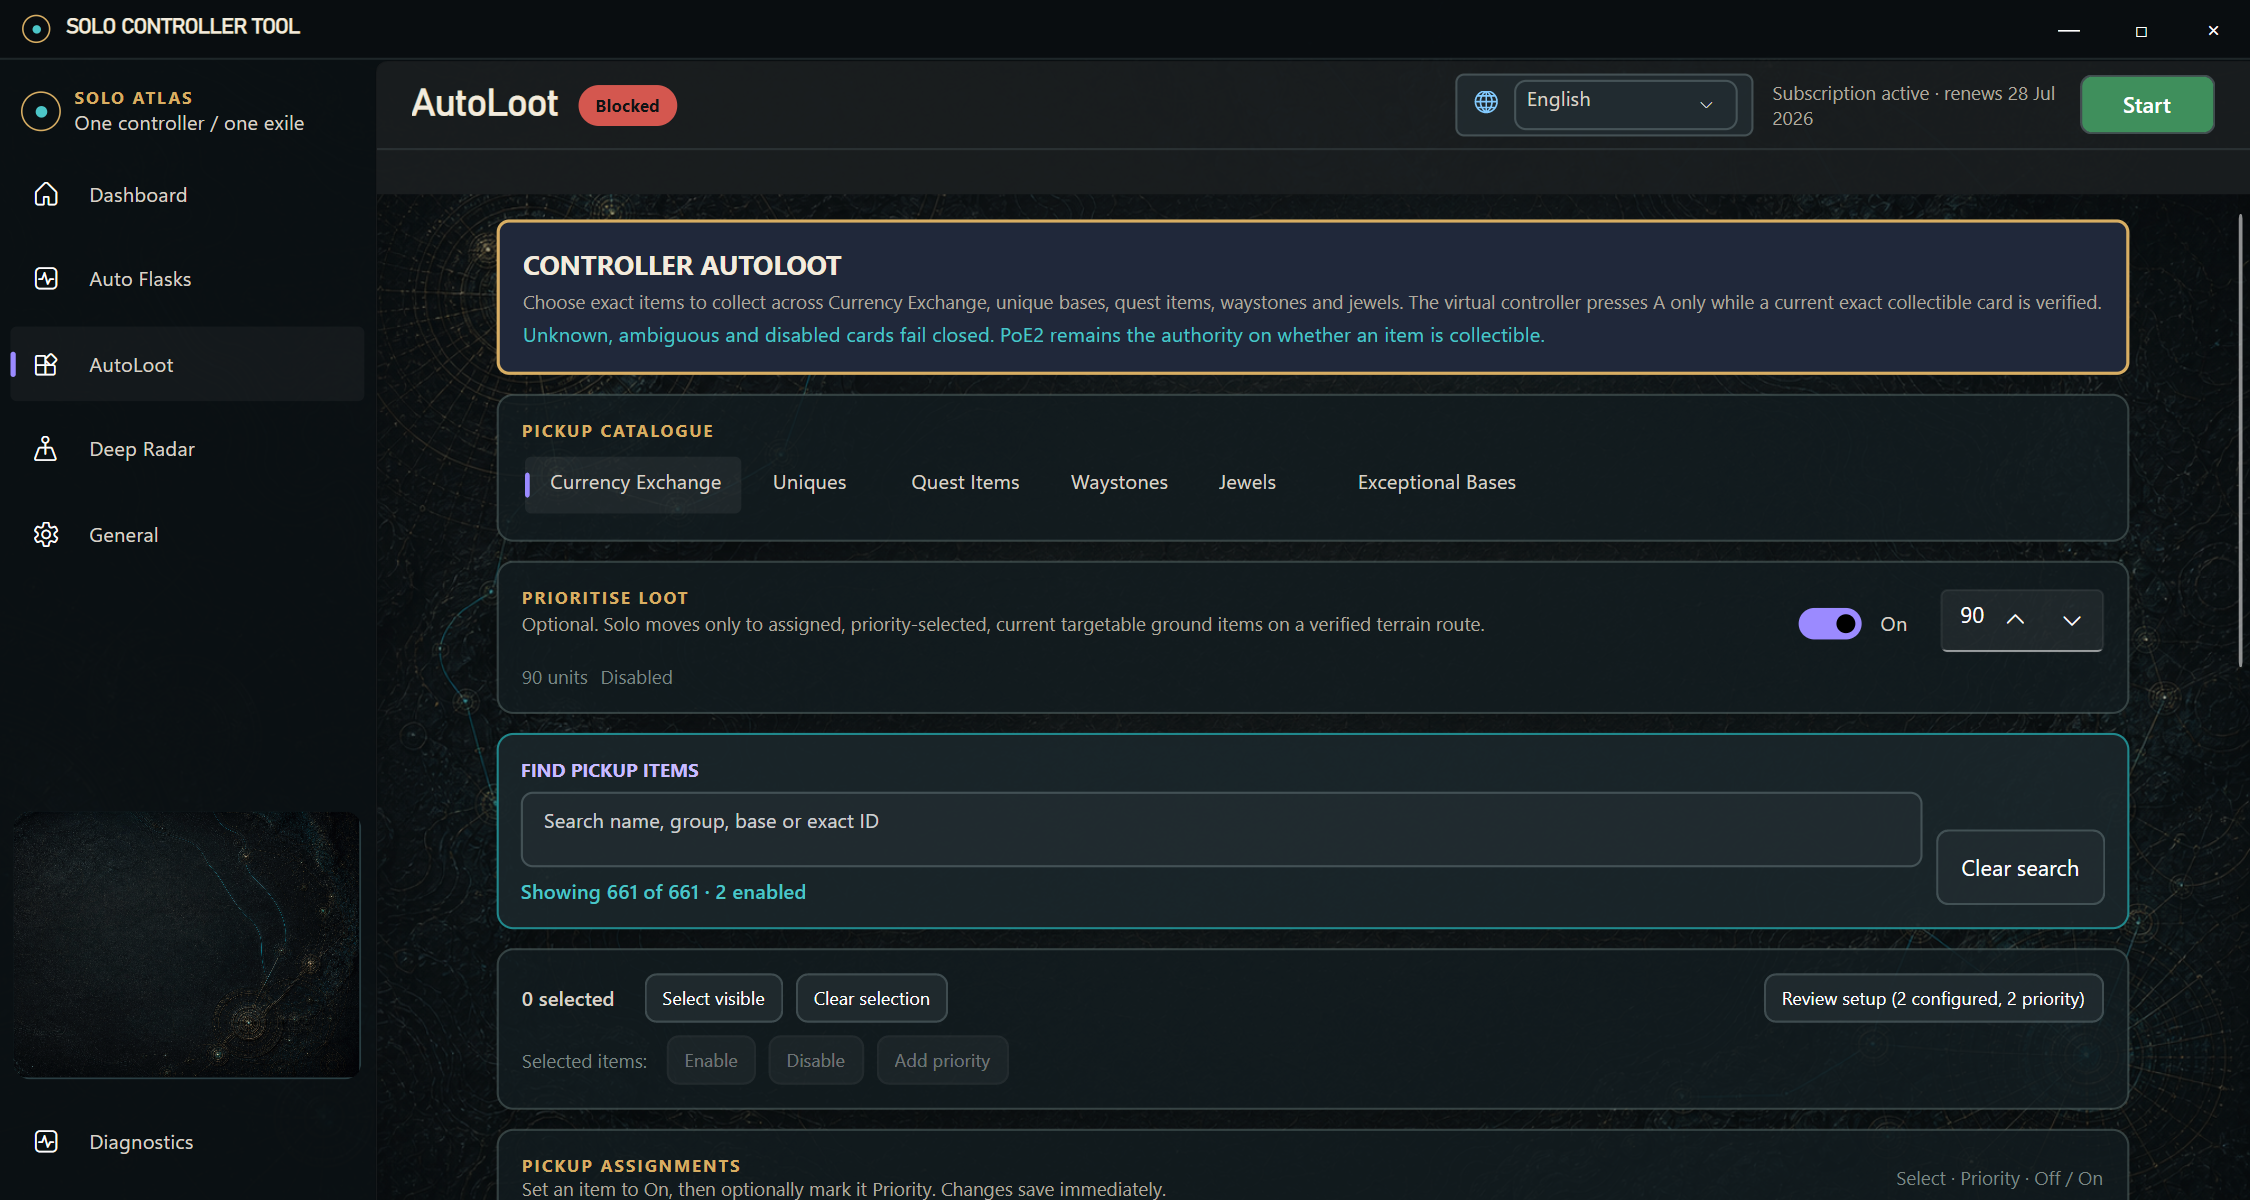
Task: Click the Select visible button
Action: coord(713,998)
